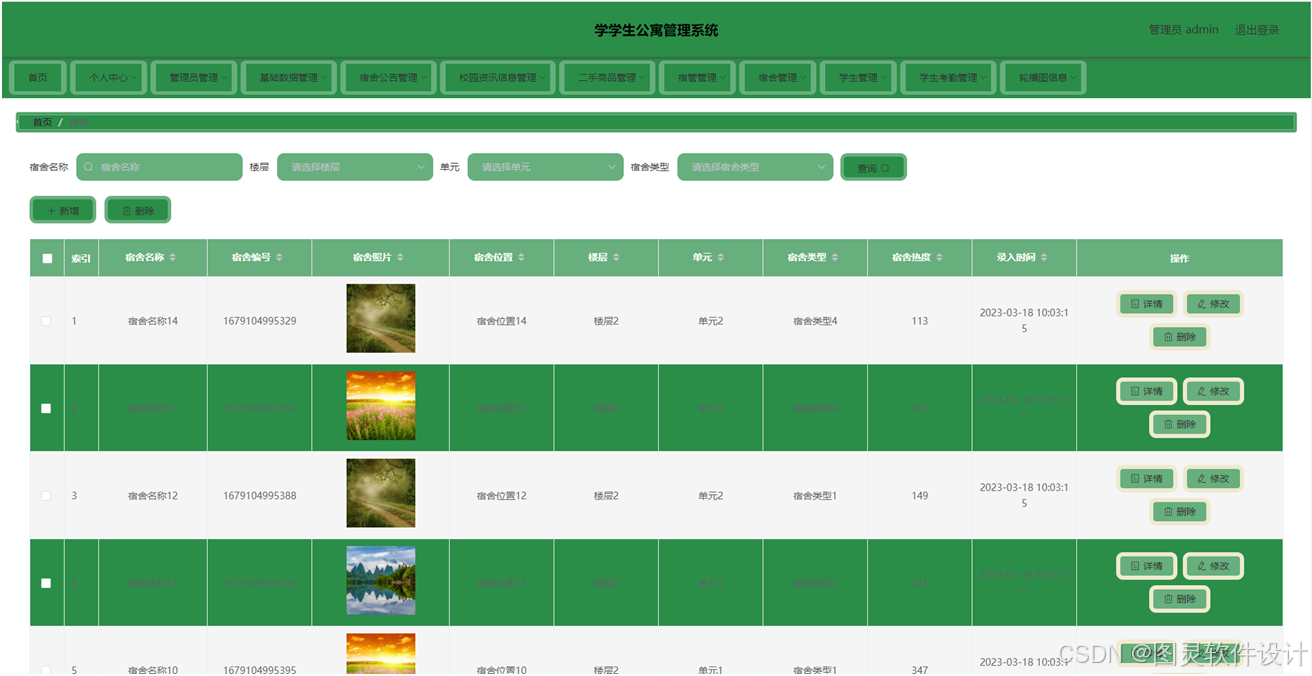The image size is (1312, 676).
Task: Tick the select-all checkbox in table header
Action: coord(47,258)
